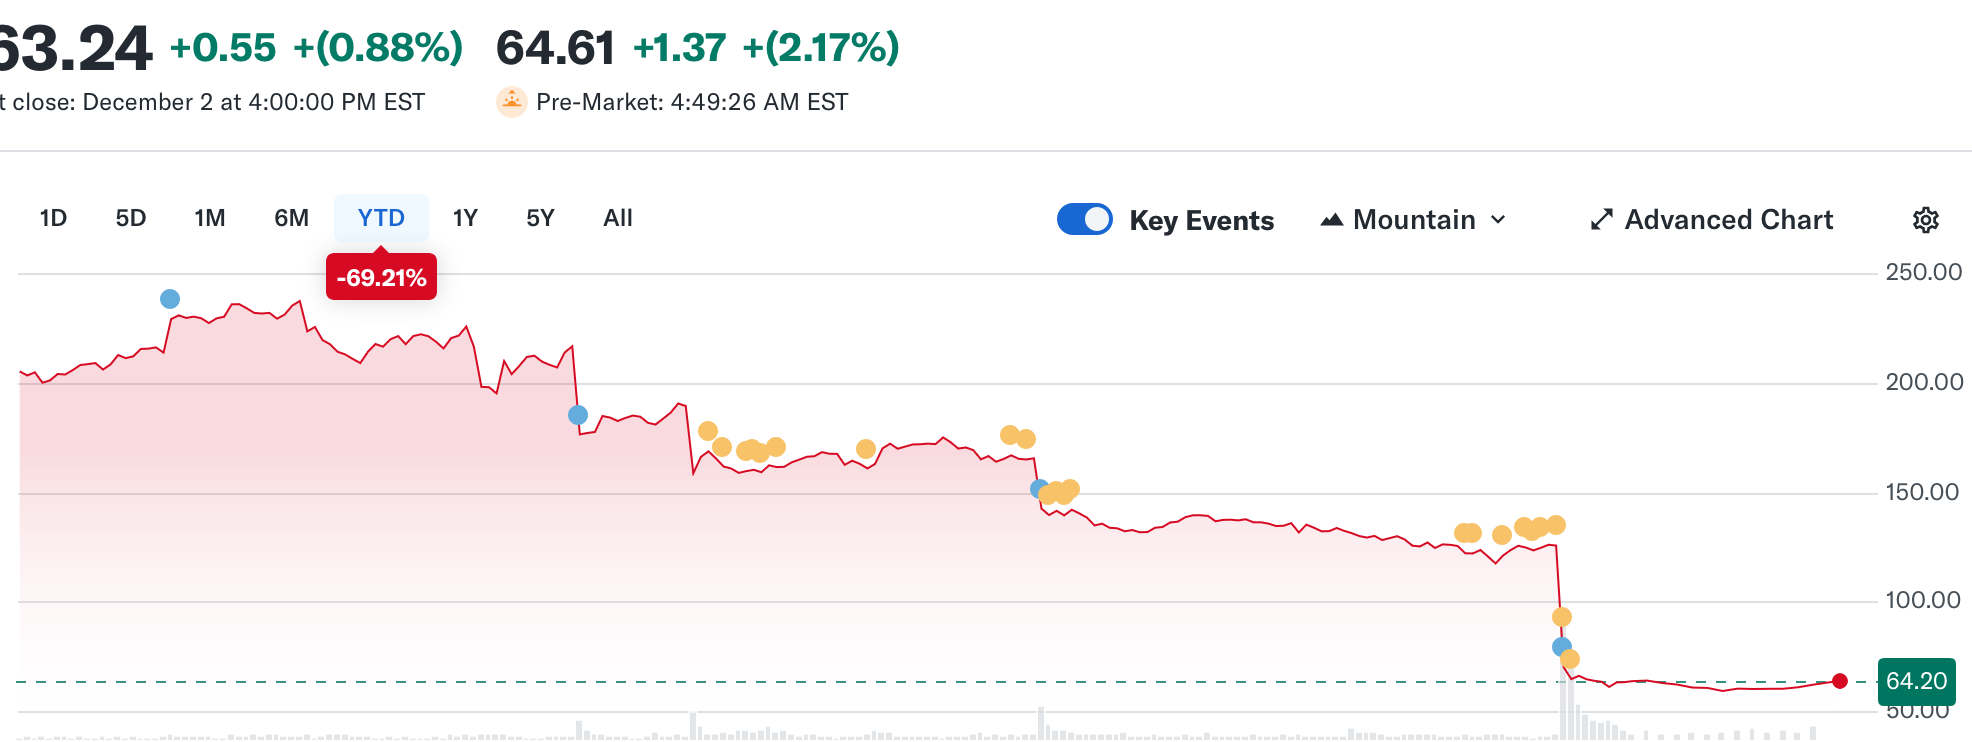Click the green 64.20 price label

pyautogui.click(x=1916, y=681)
